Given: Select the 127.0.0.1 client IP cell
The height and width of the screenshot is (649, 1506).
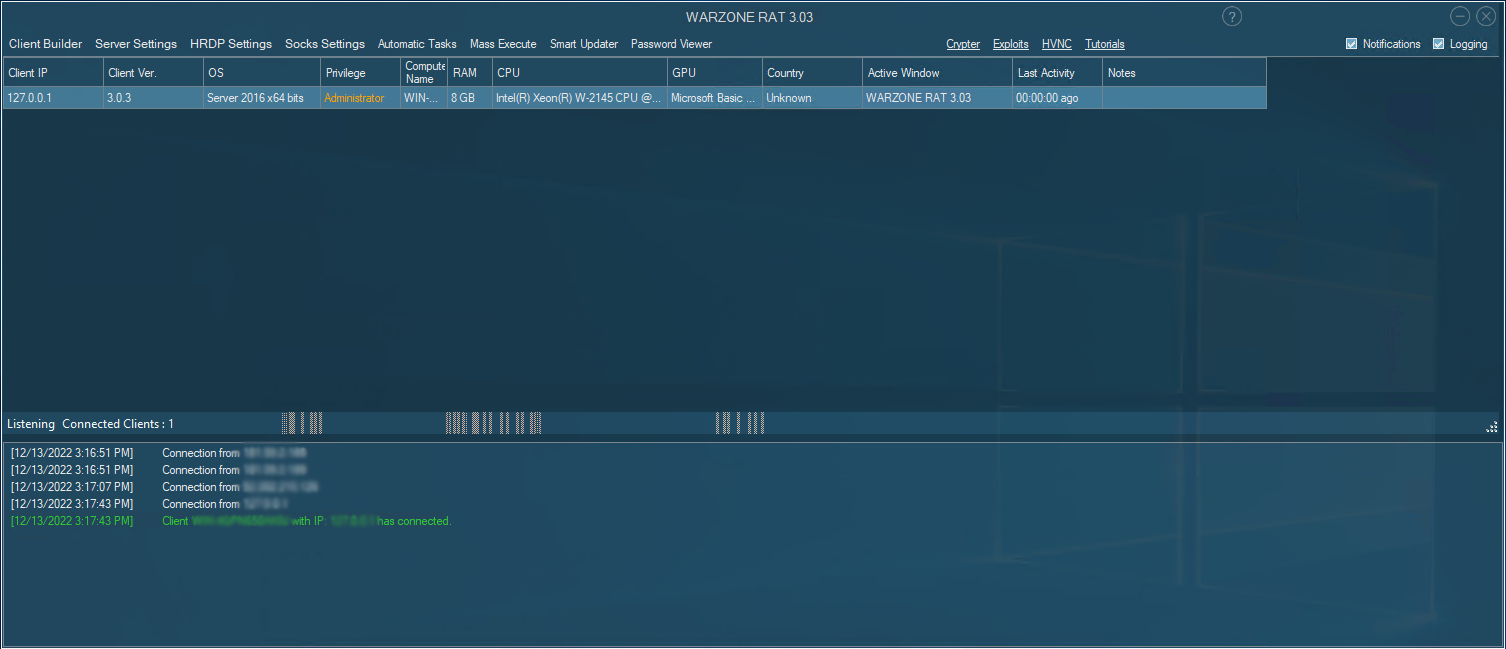Looking at the screenshot, I should (x=53, y=98).
